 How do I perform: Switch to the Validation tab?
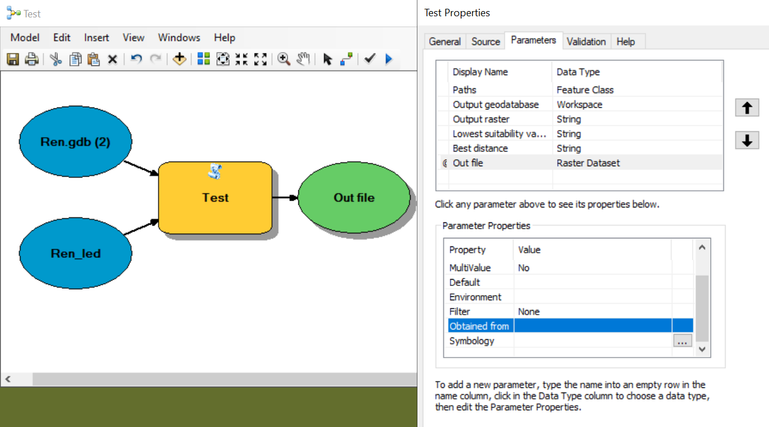[x=586, y=42]
